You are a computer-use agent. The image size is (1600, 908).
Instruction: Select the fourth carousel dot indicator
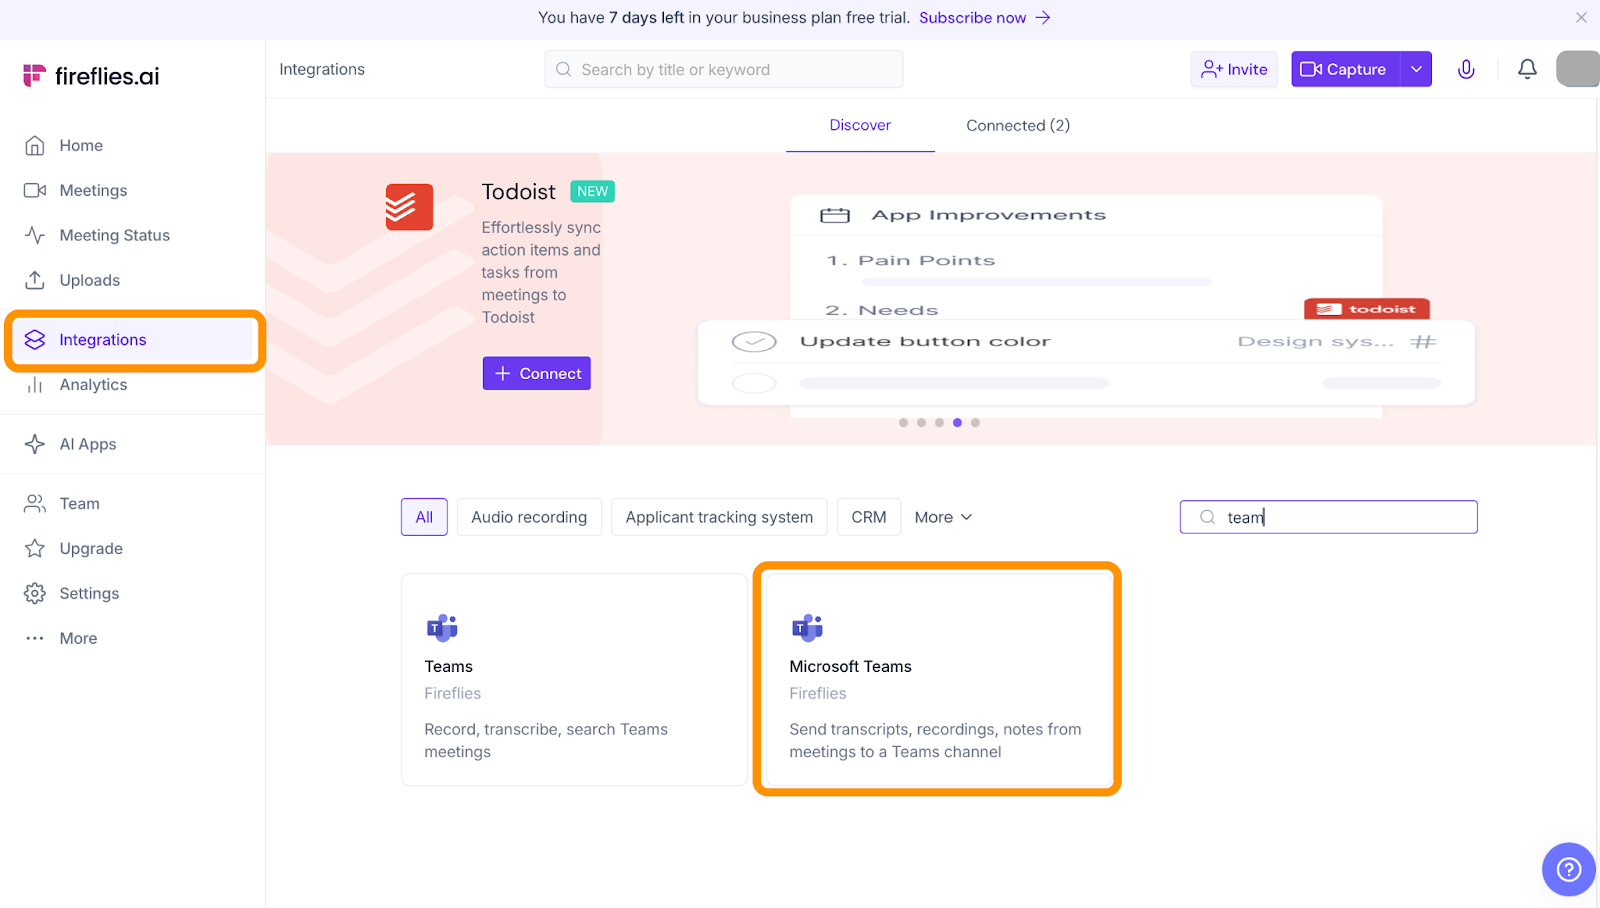[x=957, y=423]
